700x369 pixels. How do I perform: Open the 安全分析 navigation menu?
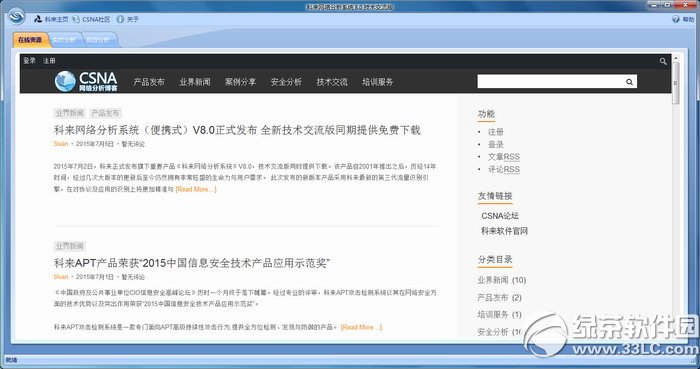(x=286, y=82)
